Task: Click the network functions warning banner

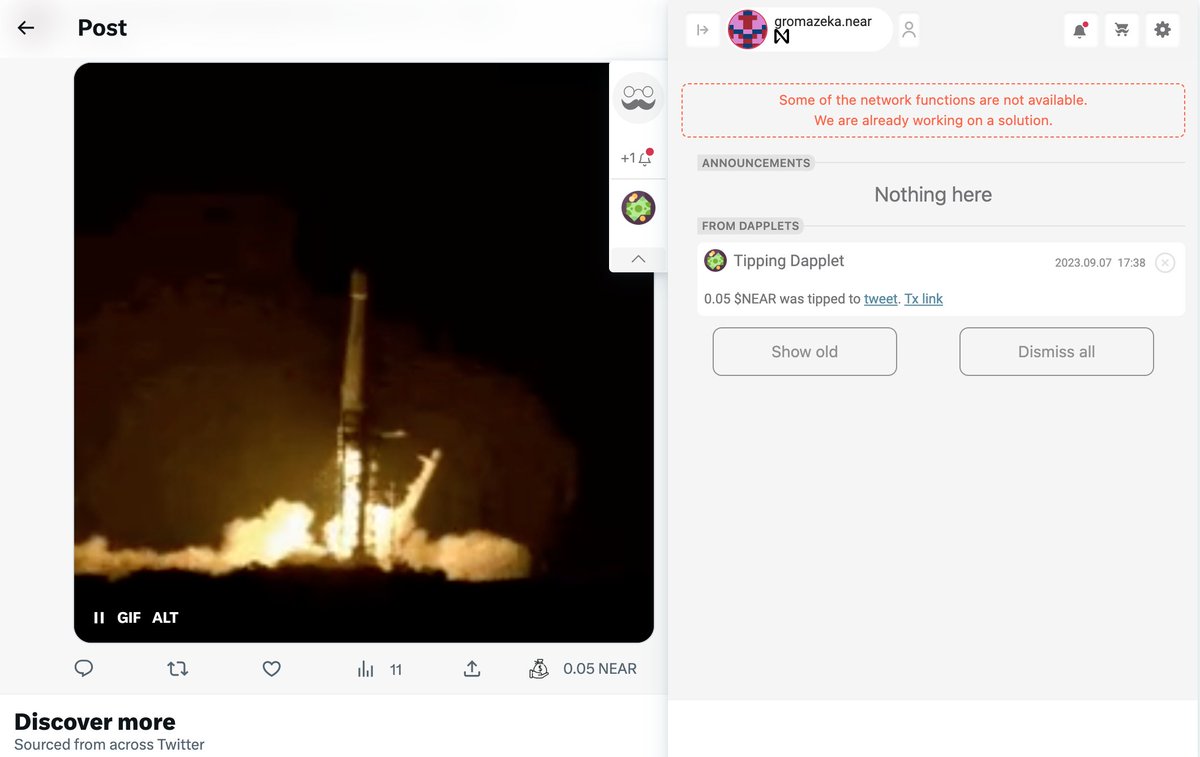Action: click(x=933, y=110)
